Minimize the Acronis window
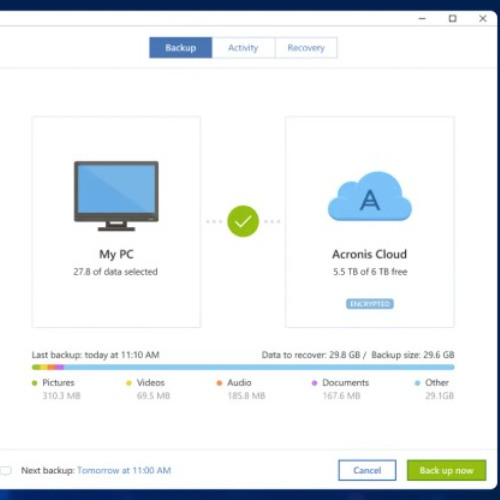This screenshot has width=500, height=500. 422,19
